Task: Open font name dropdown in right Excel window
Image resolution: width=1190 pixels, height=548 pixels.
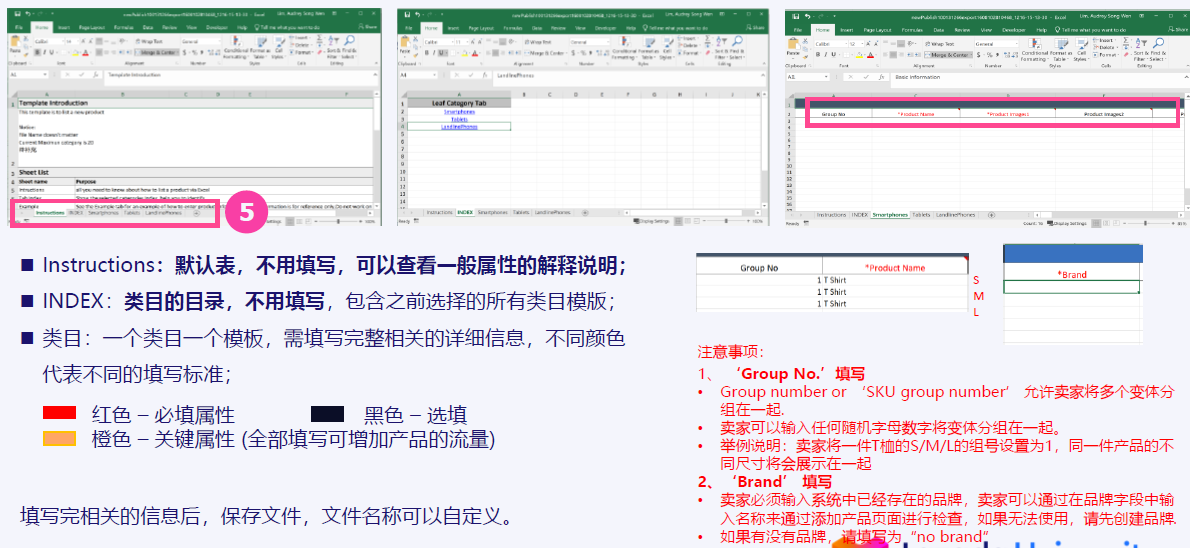Action: coord(846,44)
